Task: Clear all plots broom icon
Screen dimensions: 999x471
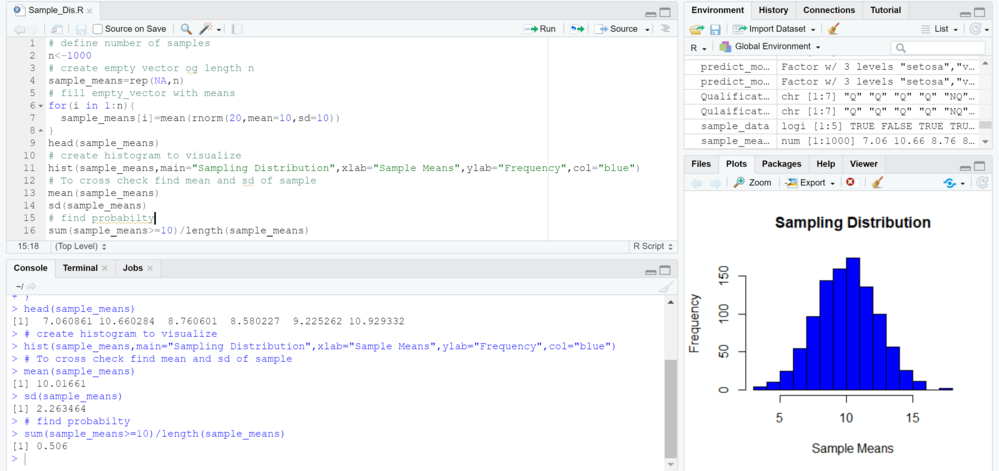Action: click(877, 182)
